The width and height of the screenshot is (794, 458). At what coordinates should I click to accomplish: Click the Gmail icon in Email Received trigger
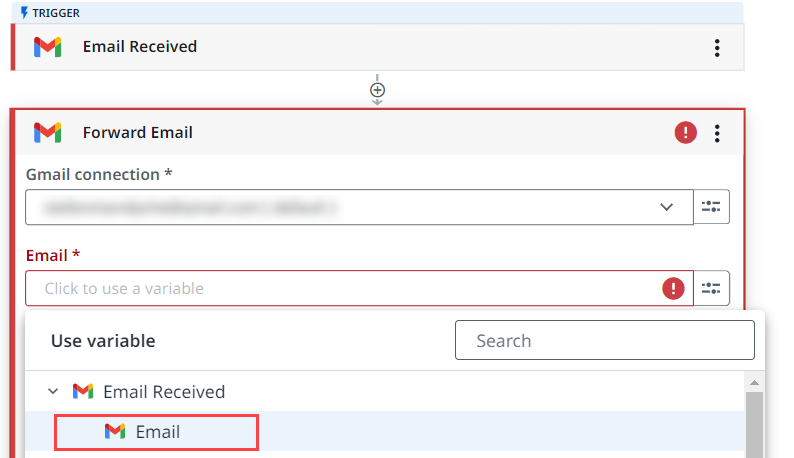coord(47,47)
